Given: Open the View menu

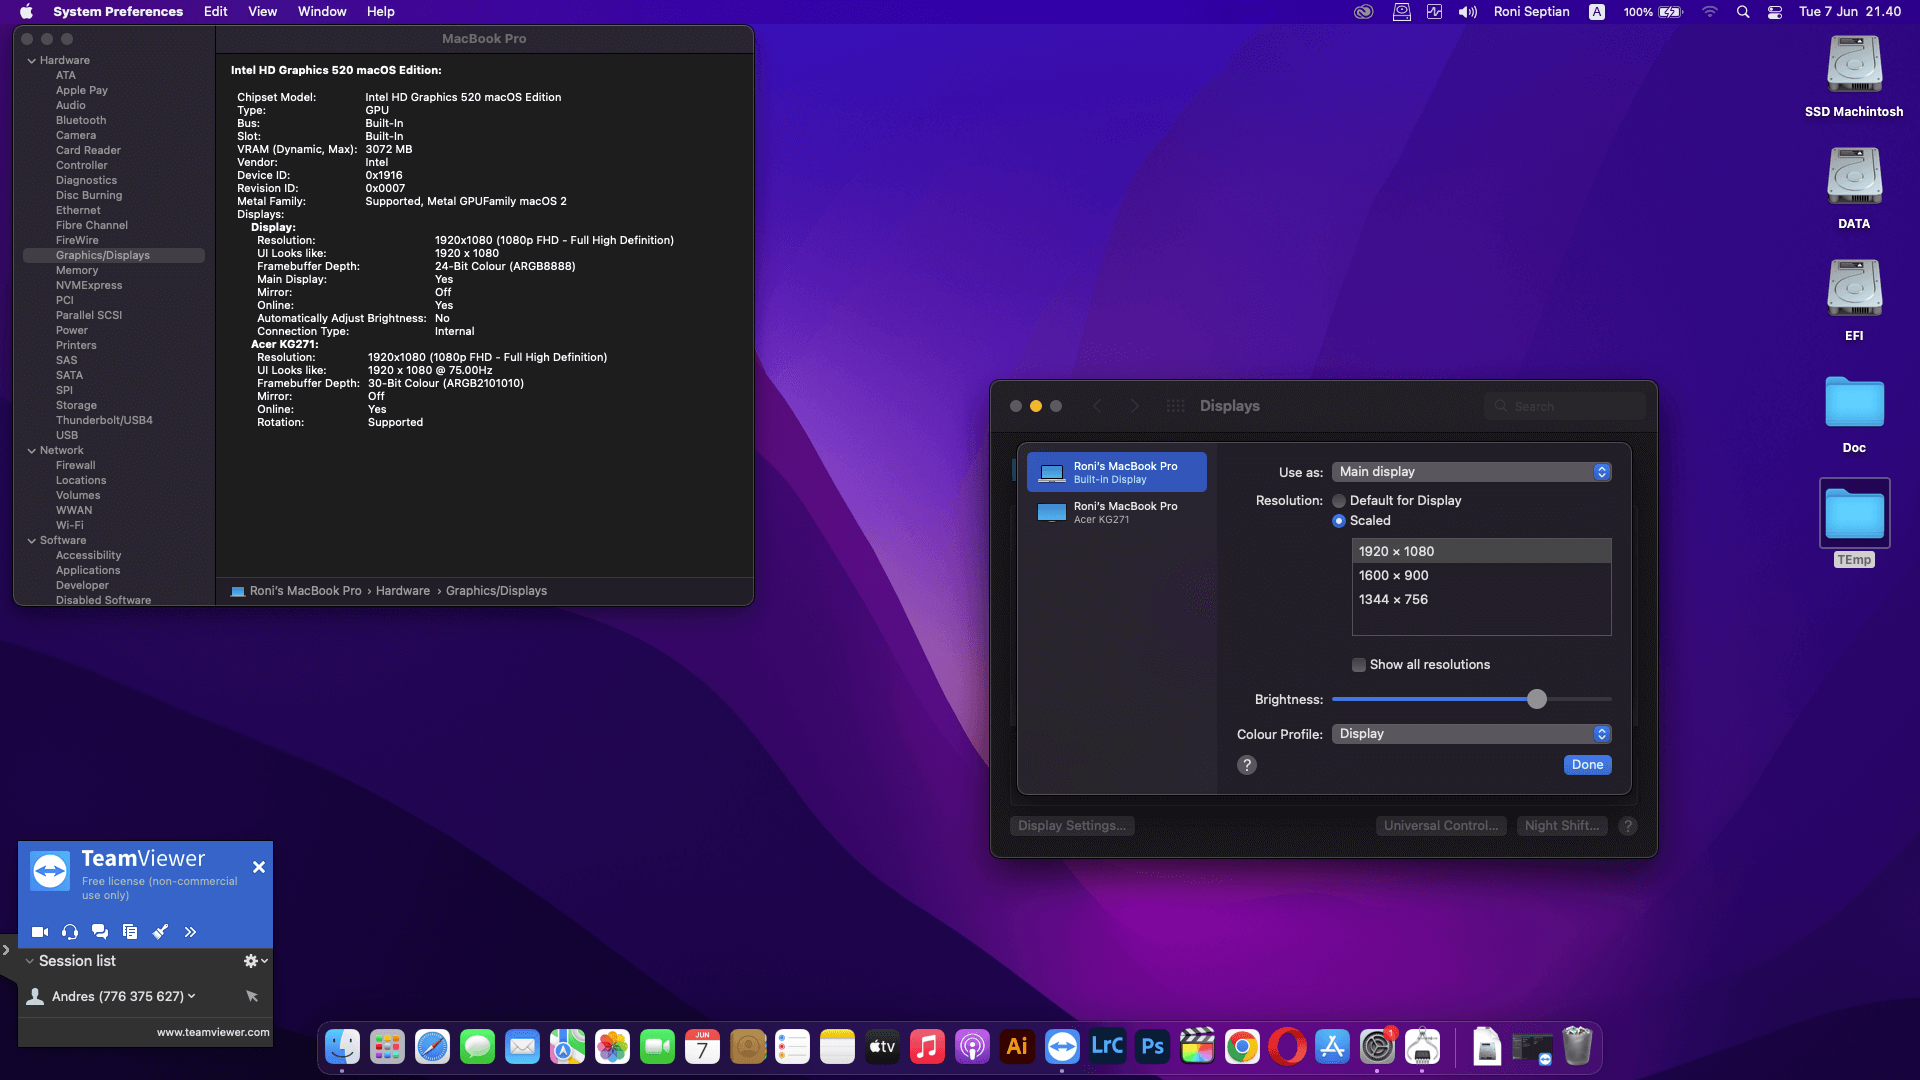Looking at the screenshot, I should click(262, 11).
